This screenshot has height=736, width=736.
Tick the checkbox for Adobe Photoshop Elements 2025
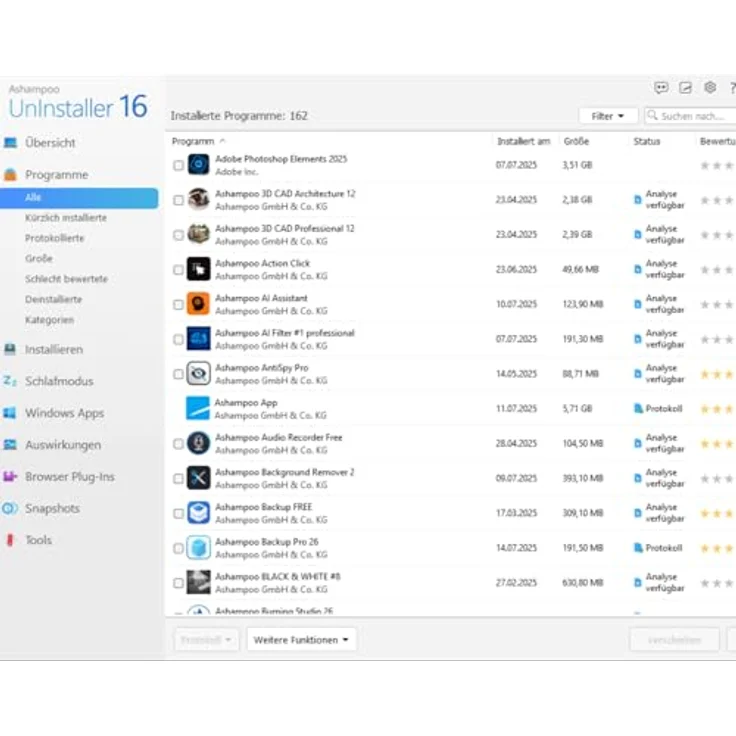178,165
